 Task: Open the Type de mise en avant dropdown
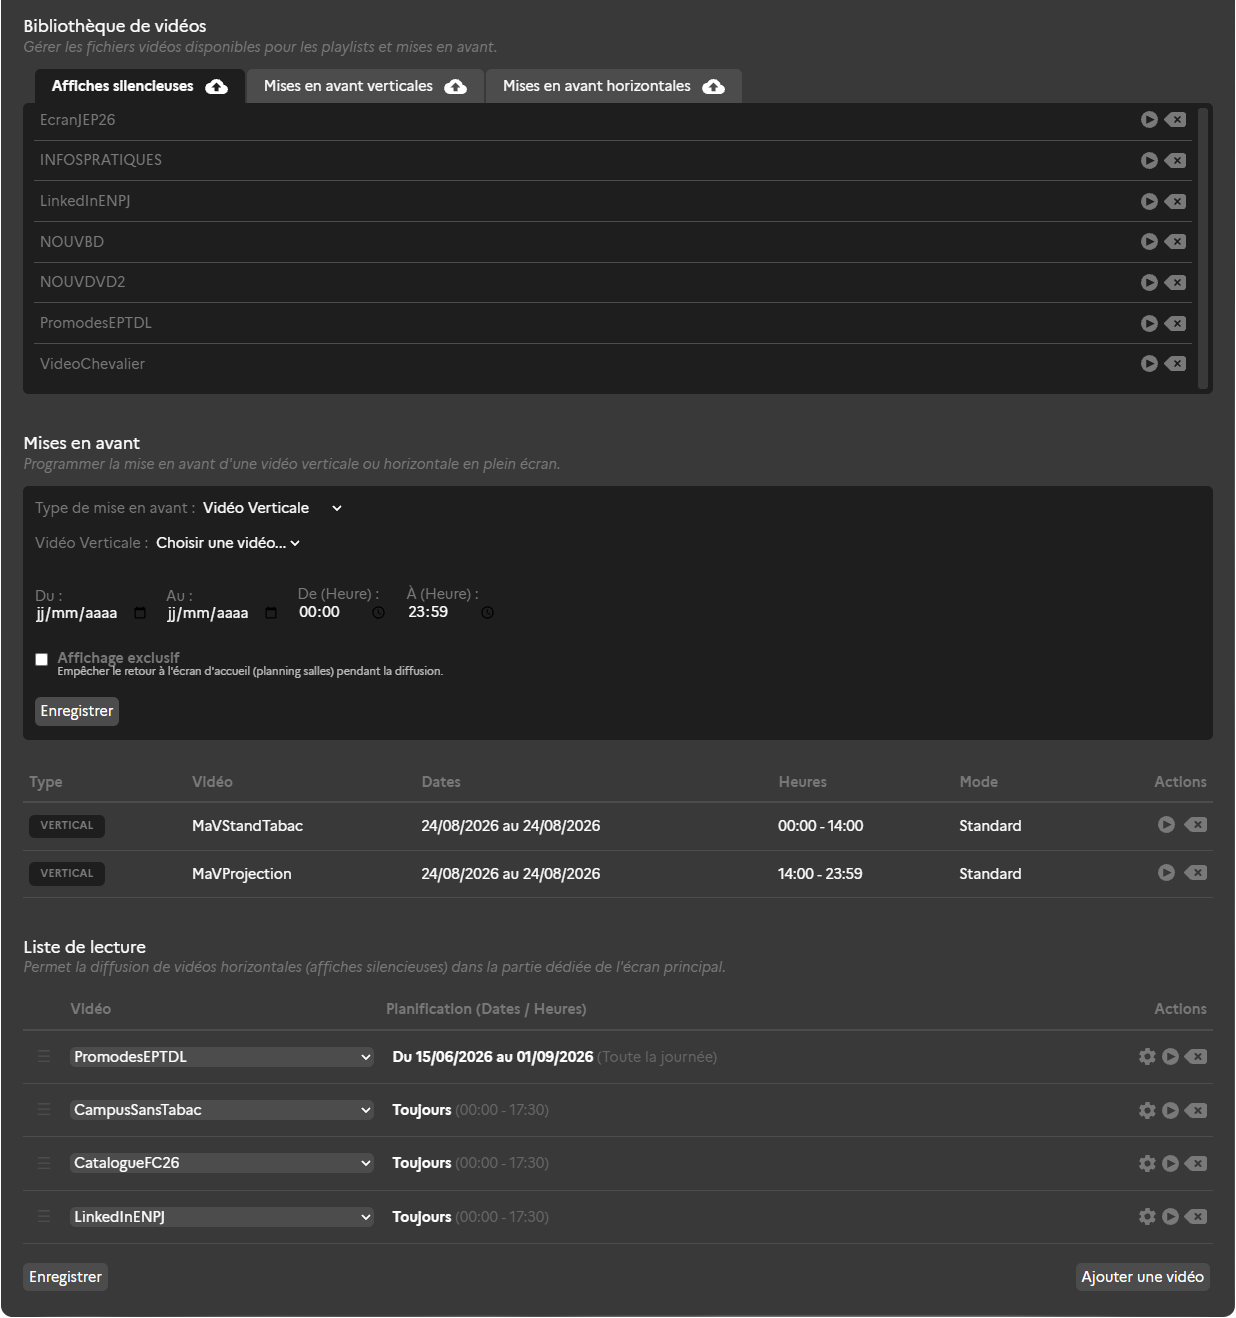[273, 508]
